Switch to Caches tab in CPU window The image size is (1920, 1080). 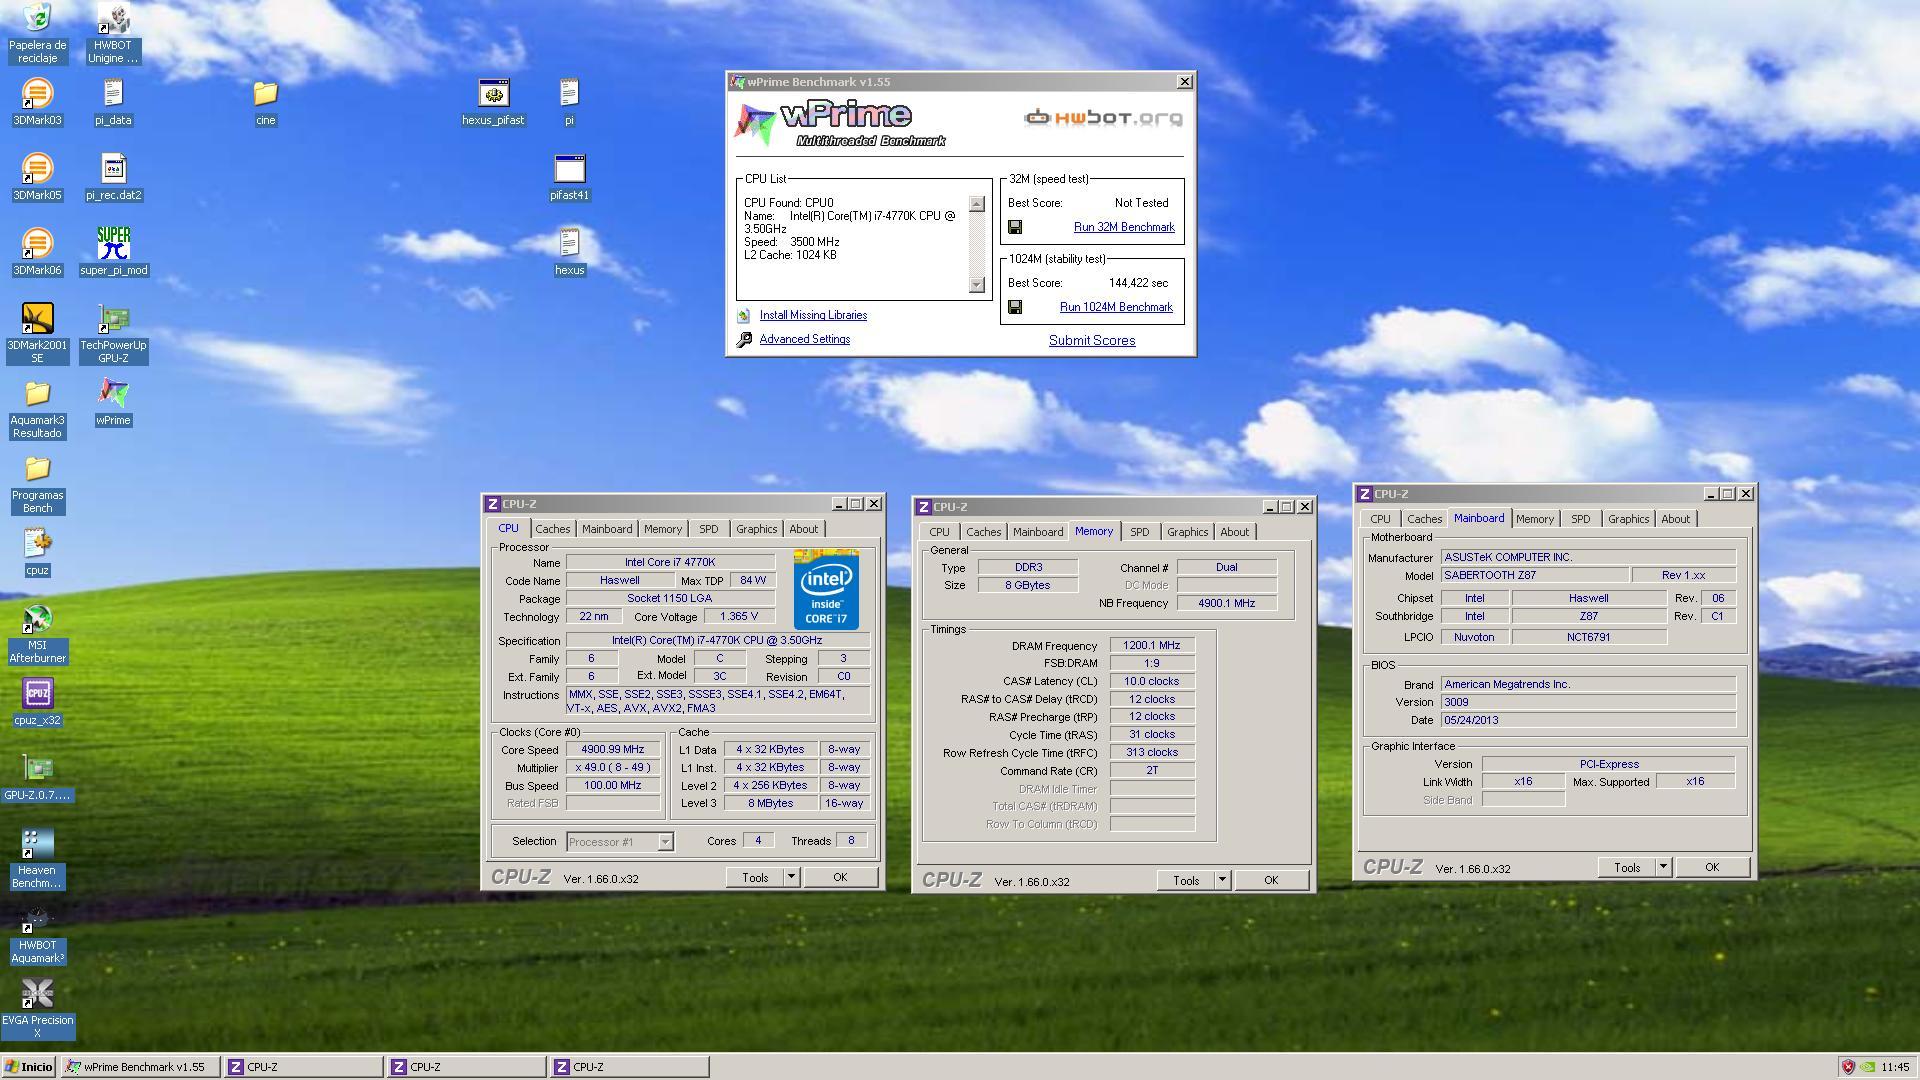552,529
